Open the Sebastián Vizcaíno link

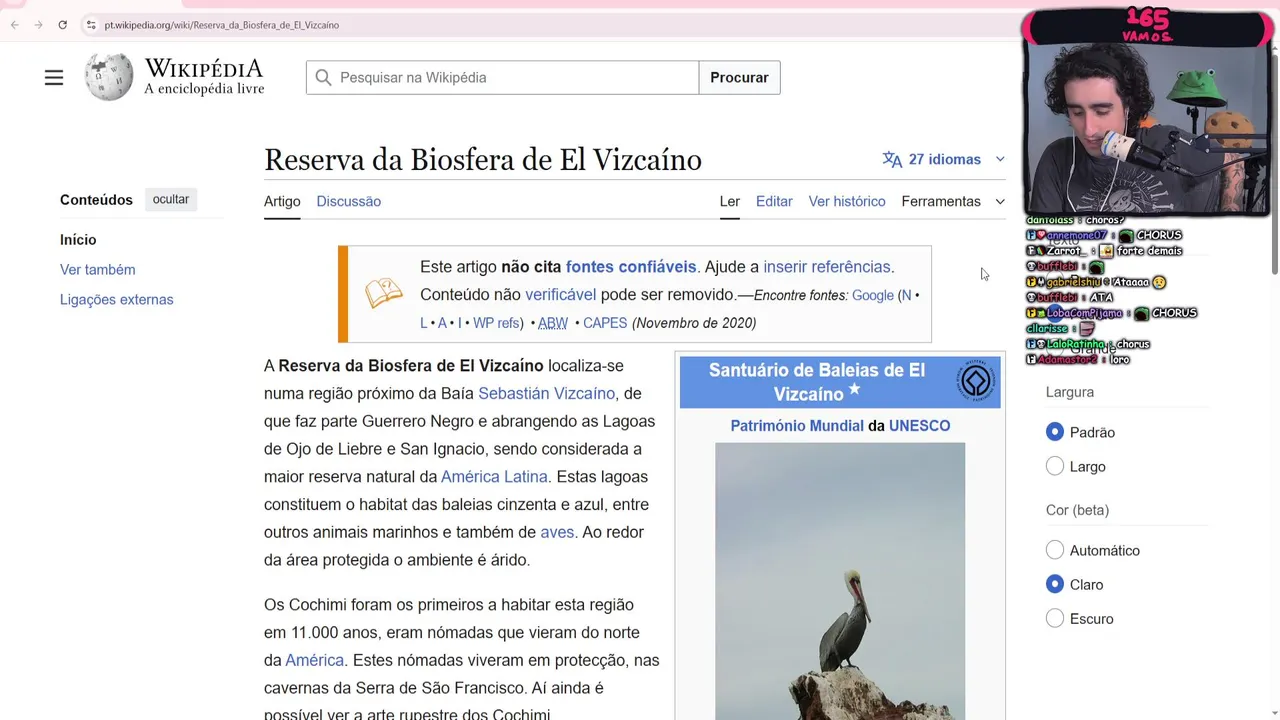[546, 393]
